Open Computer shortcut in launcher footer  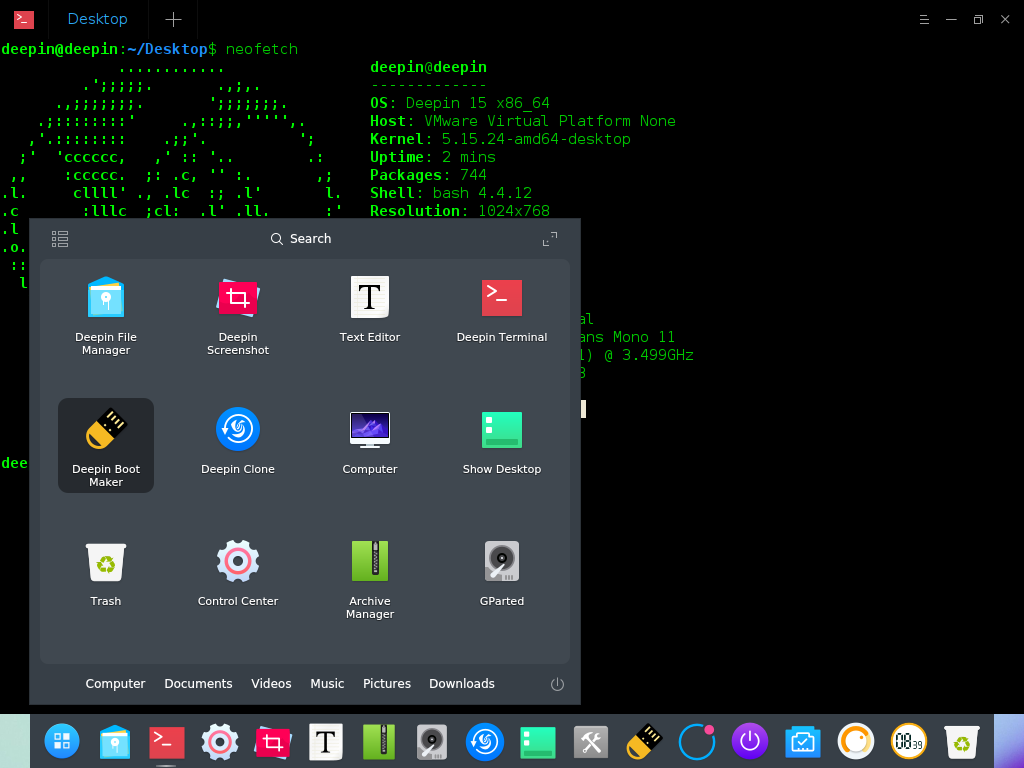[116, 684]
